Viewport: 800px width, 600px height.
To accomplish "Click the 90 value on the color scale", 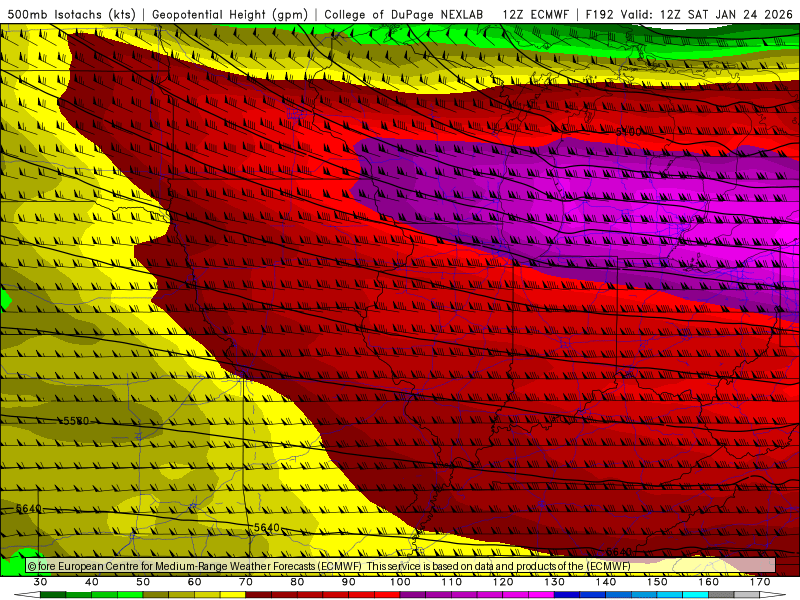I will point(348,582).
